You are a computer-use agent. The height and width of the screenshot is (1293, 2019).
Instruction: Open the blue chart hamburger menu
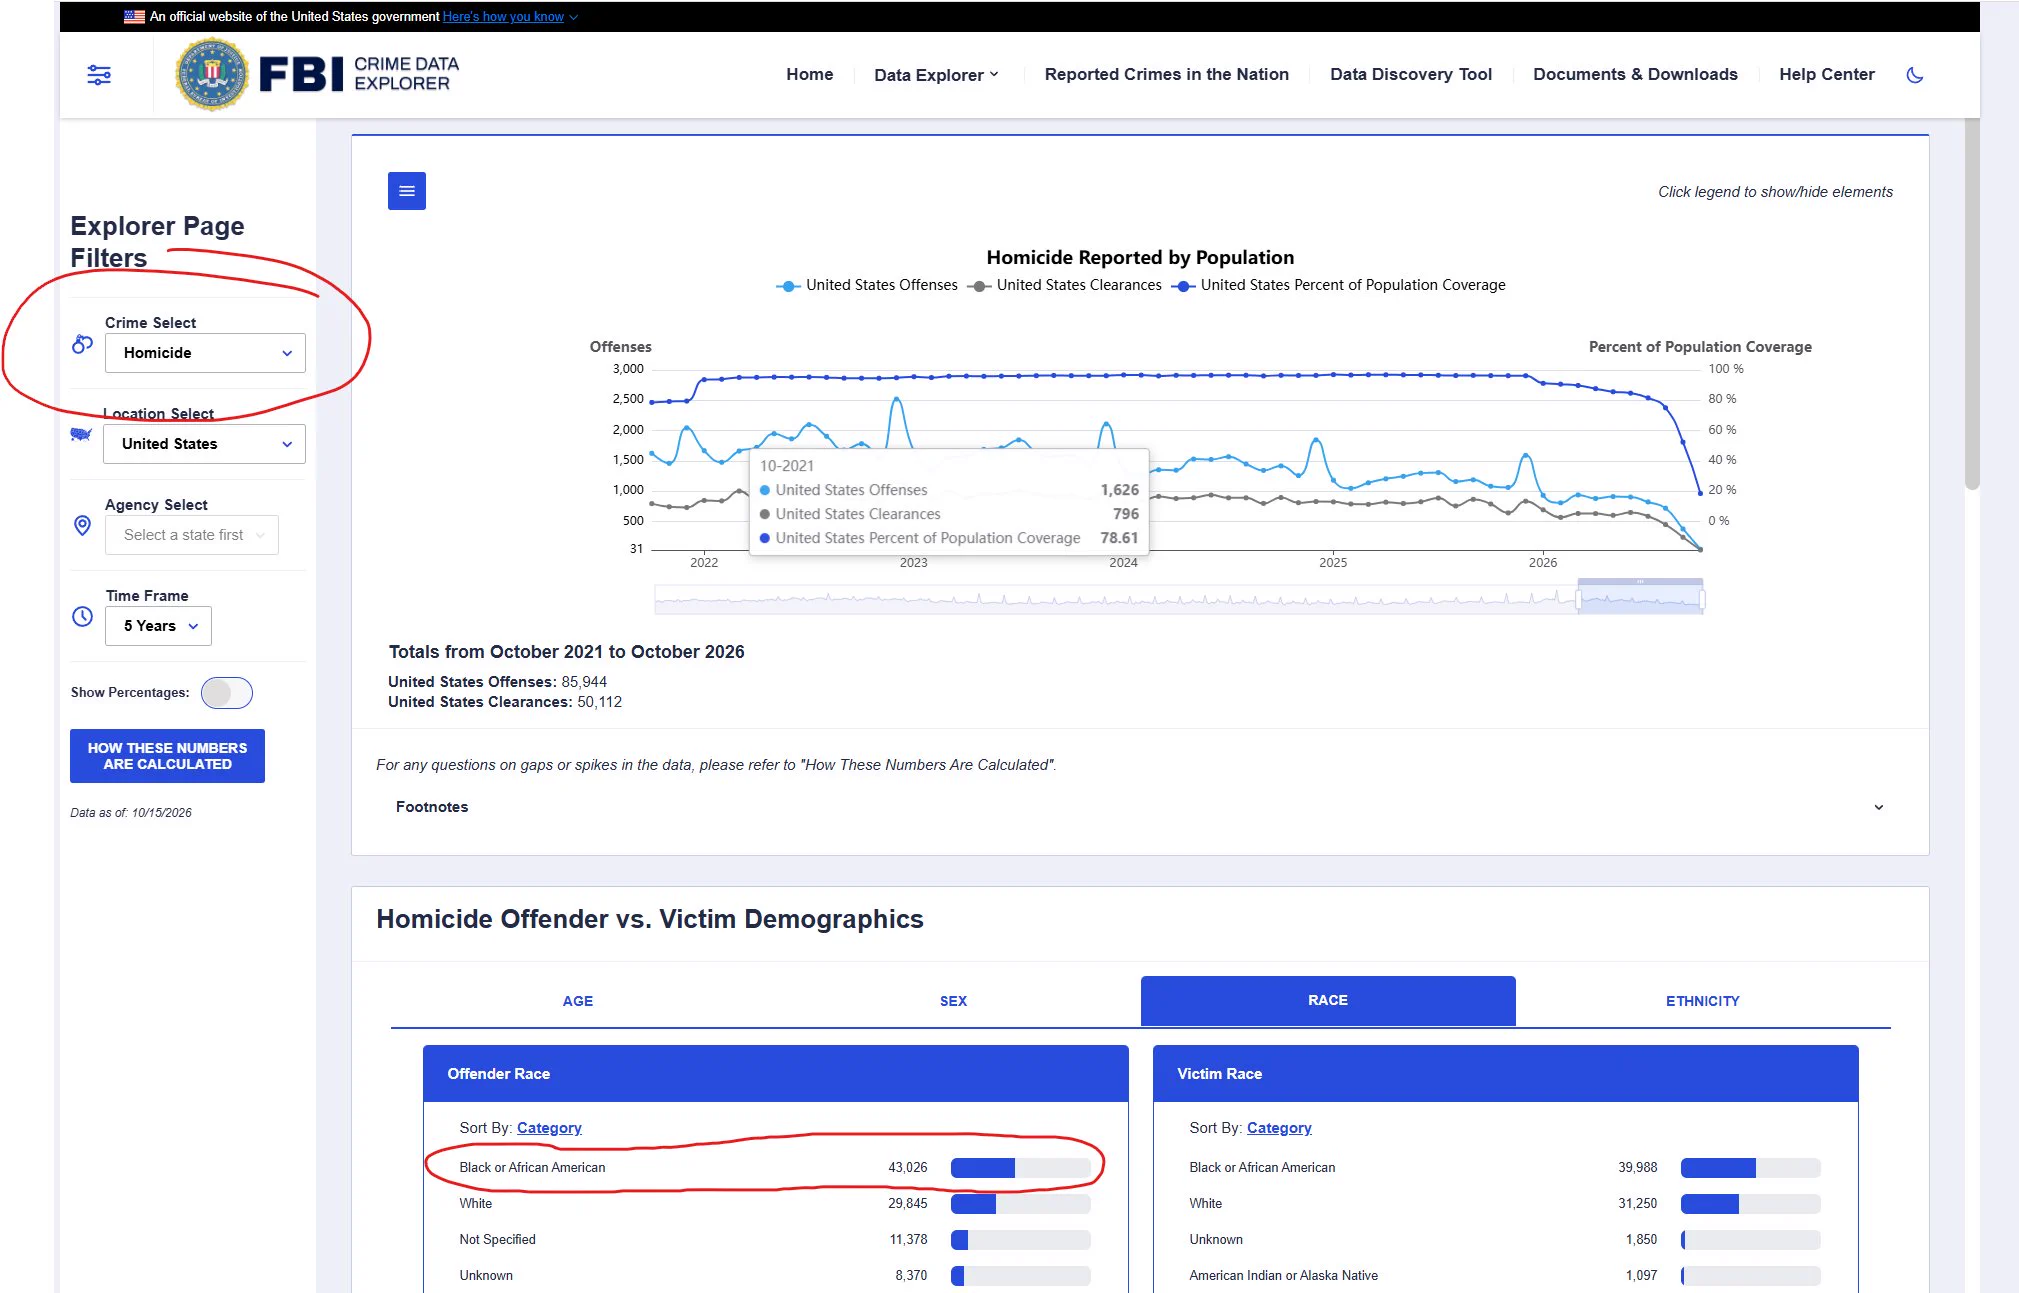coord(407,191)
